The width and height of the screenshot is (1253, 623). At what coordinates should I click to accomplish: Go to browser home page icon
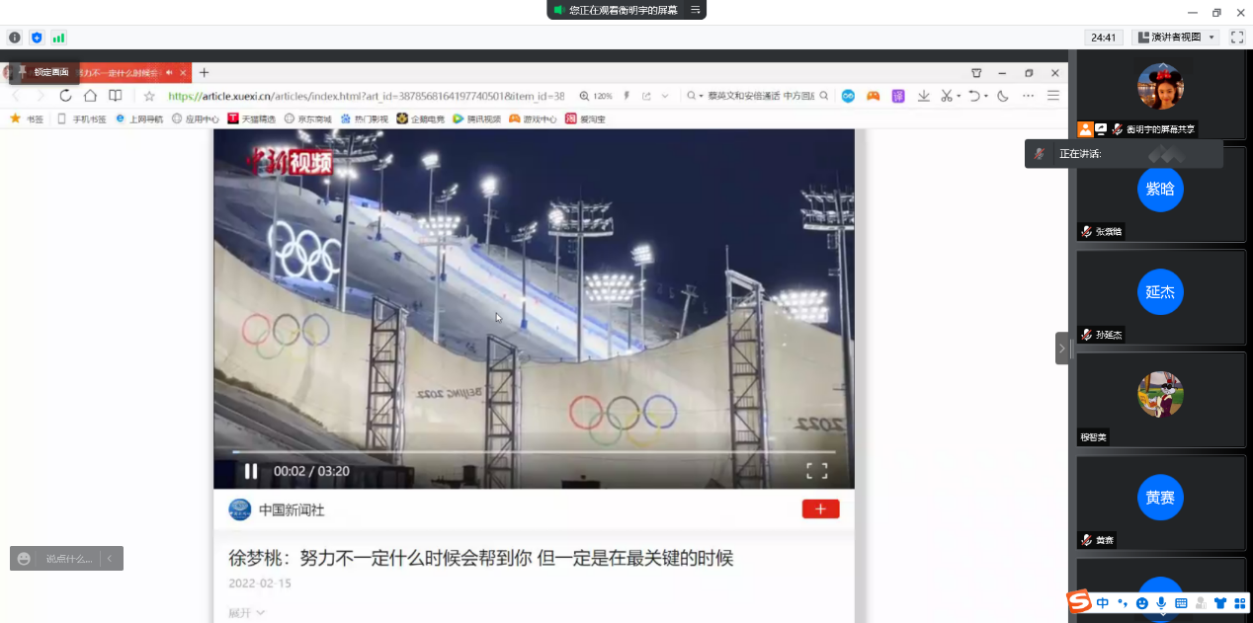click(x=90, y=96)
